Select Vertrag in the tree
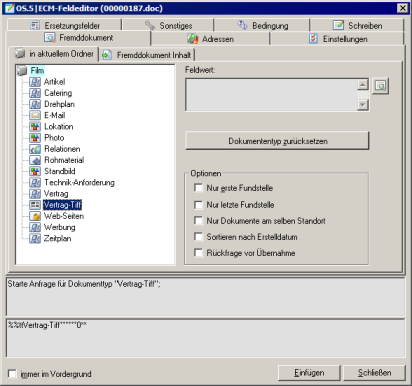Viewport: 412px width, 386px height. [x=56, y=194]
